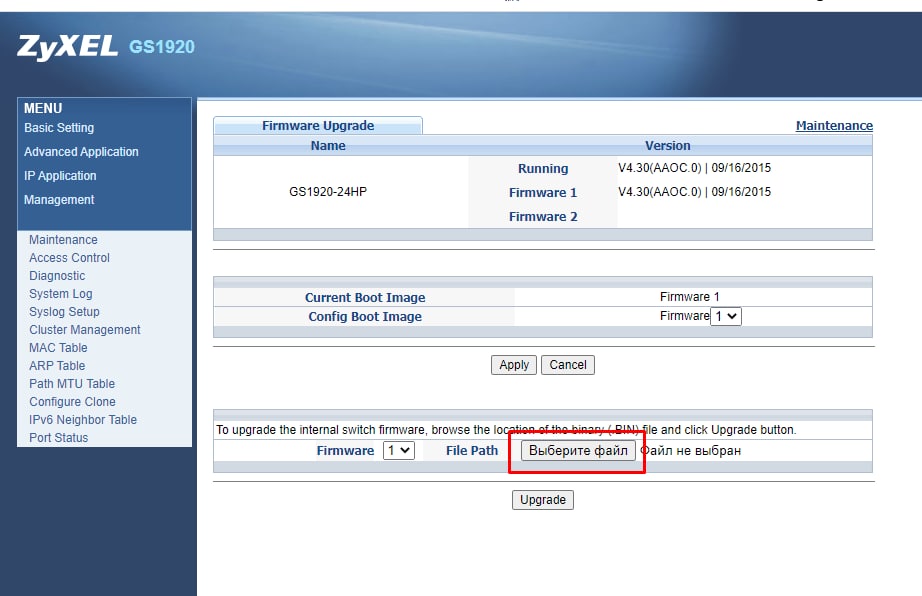Click the Upgrade button
Viewport: 922px width, 596px height.
(543, 500)
